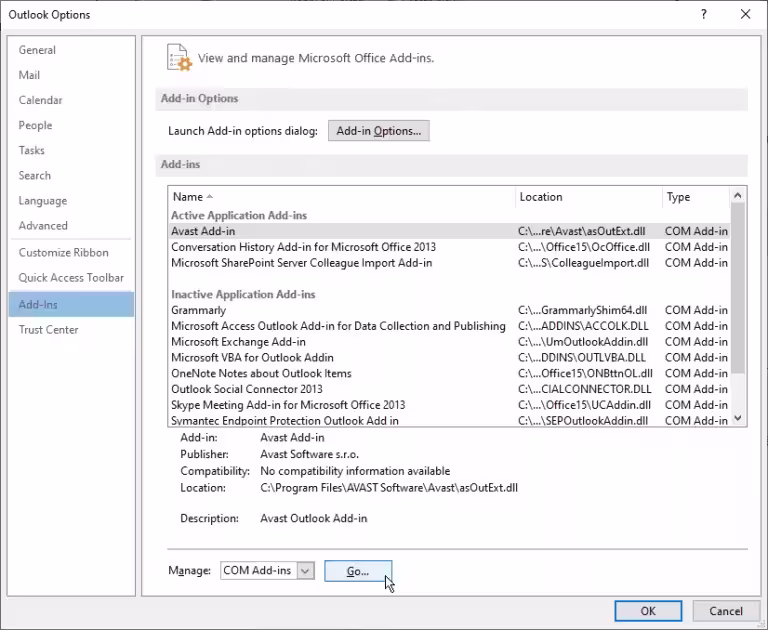768x630 pixels.
Task: Sort by the Location column header
Action: [x=589, y=197]
